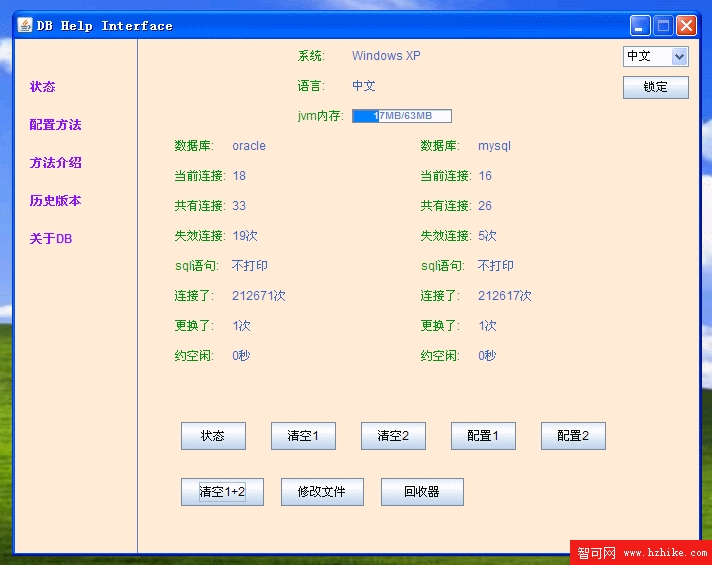Viewport: 712px width, 565px height.
Task: Click the 修改文件 button
Action: click(x=322, y=492)
